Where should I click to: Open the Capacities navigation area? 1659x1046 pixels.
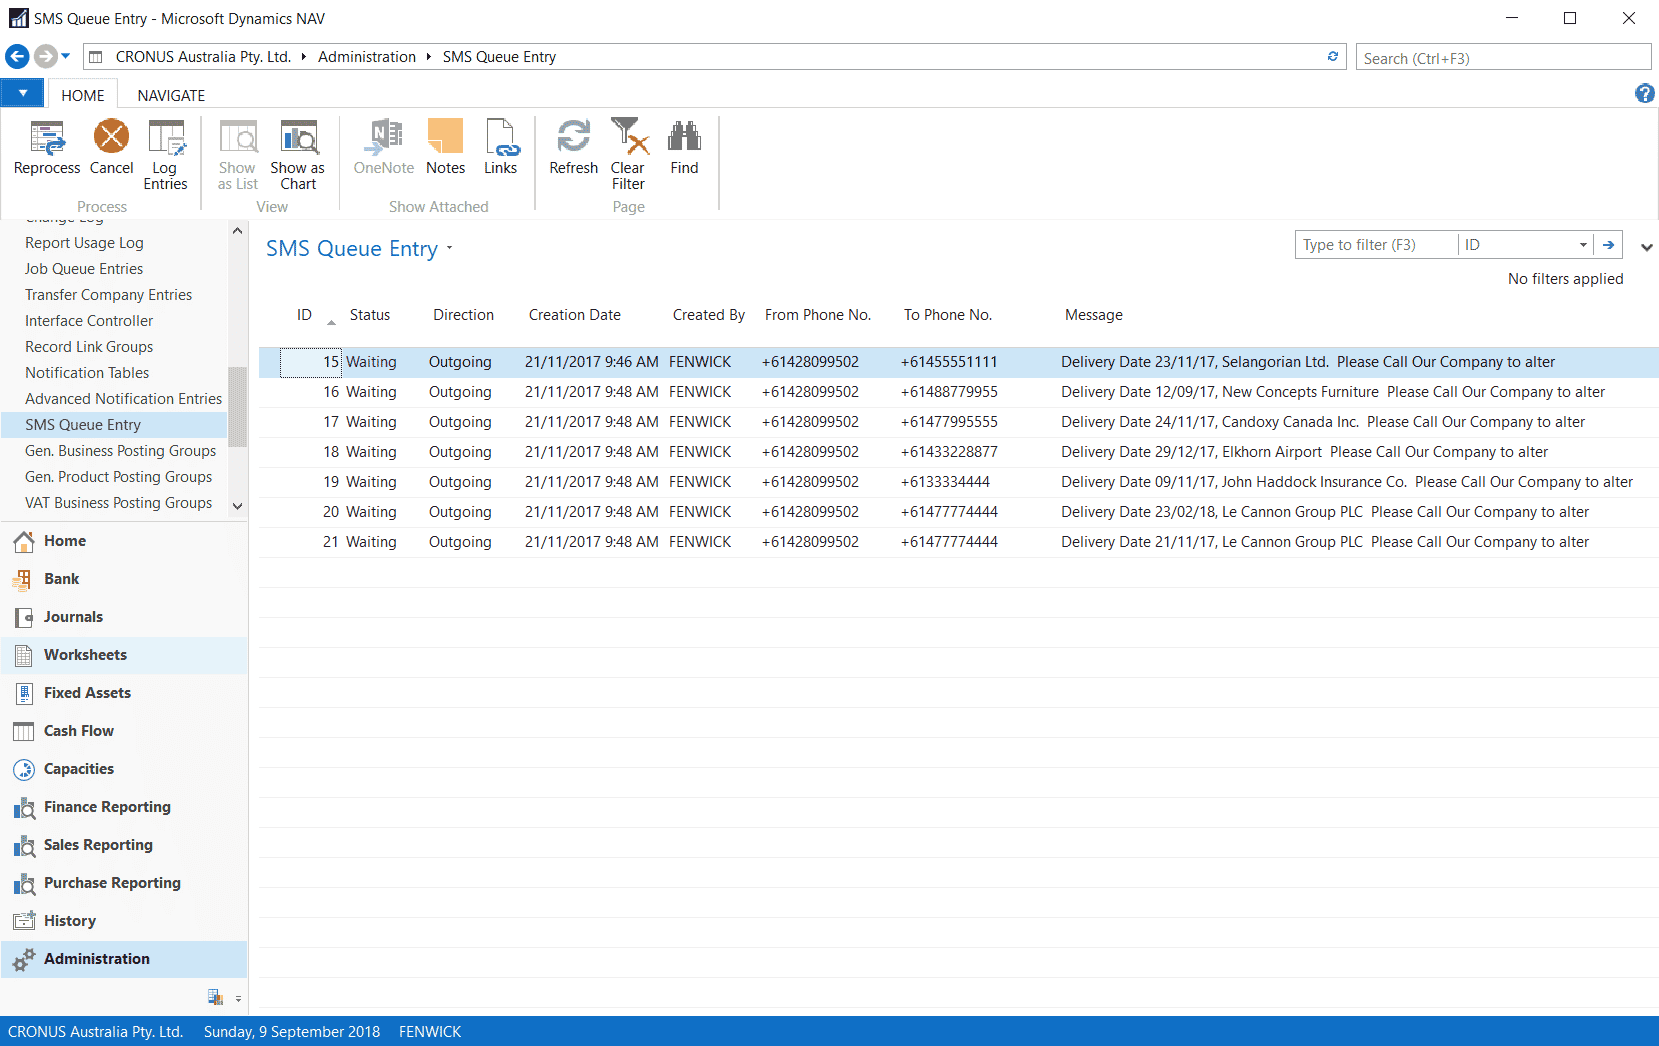[x=124, y=769]
